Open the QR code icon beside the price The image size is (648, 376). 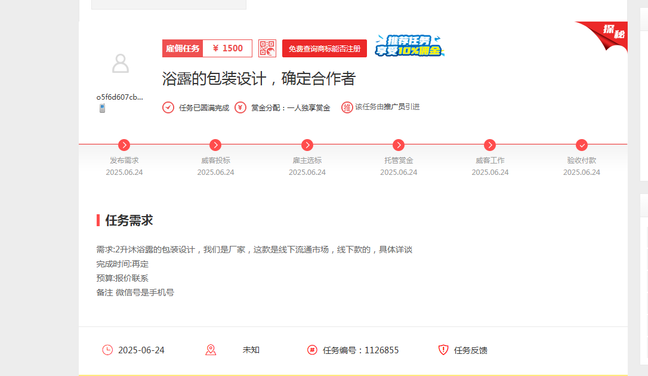click(x=267, y=48)
